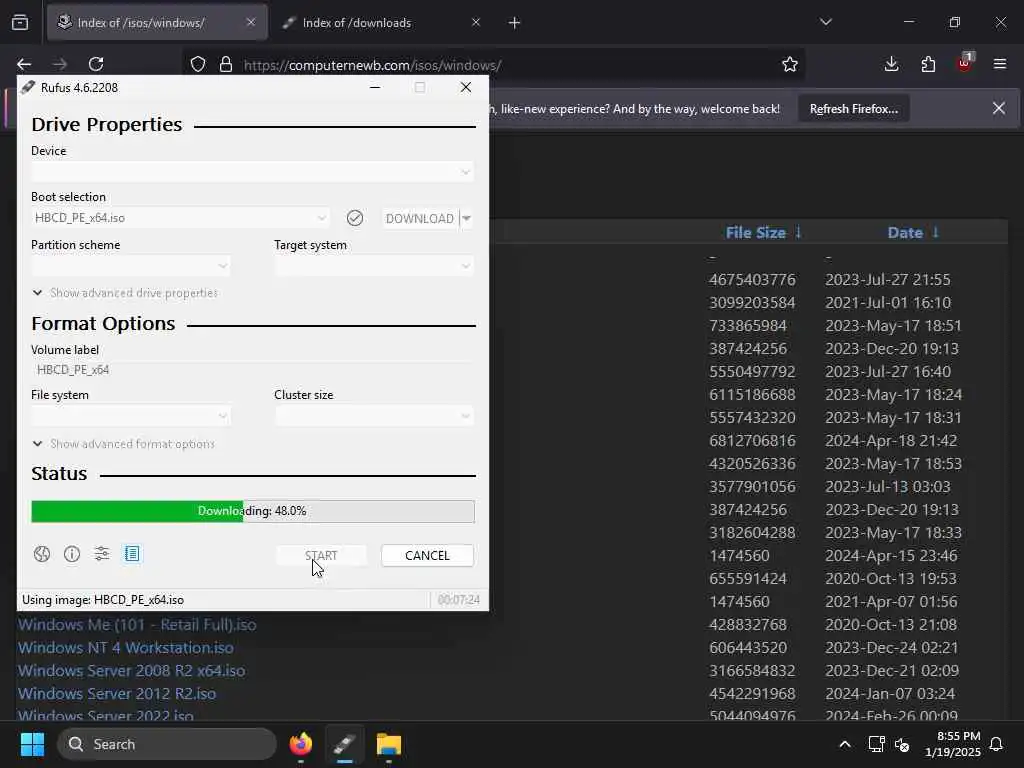1024x768 pixels.
Task: Open the Rufus About info icon
Action: coord(72,554)
